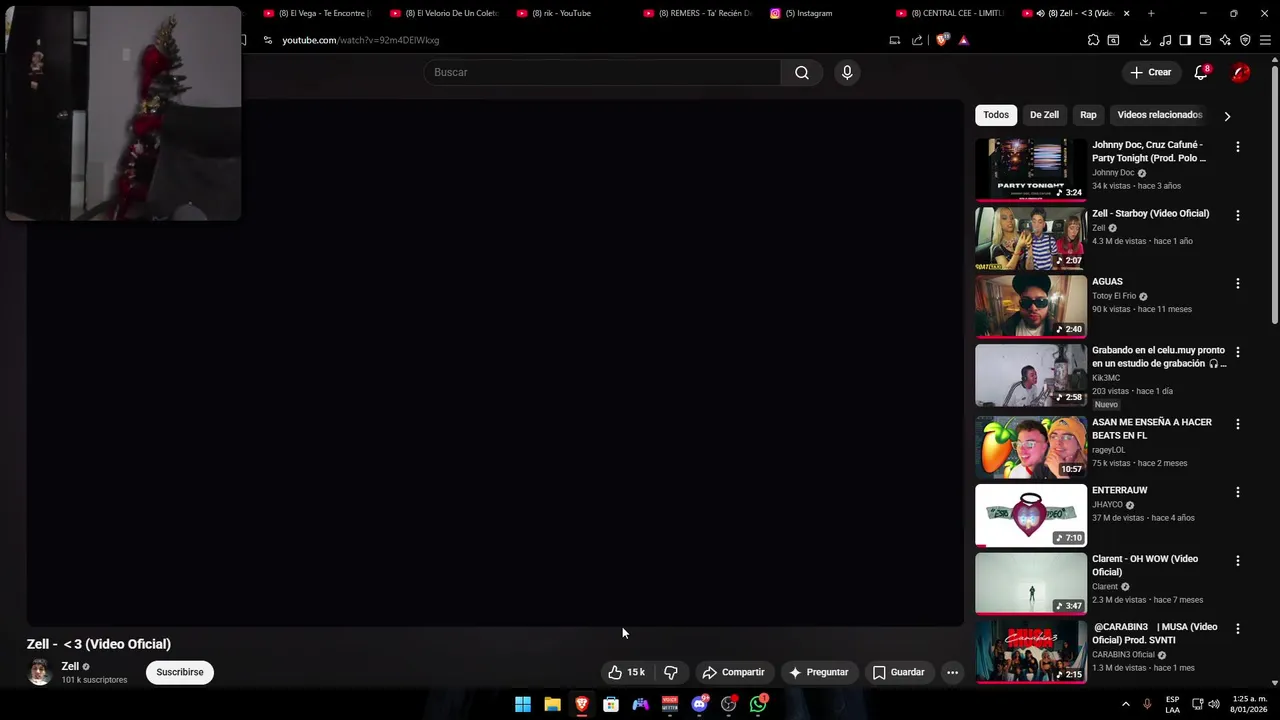Switch to El Vega - Te Encontre tab
1280x720 pixels.
point(317,13)
